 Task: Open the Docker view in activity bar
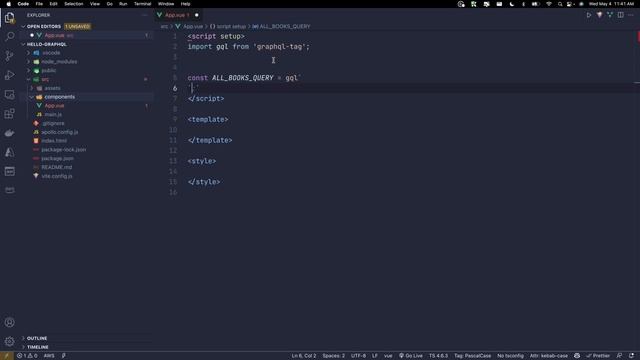[9, 133]
